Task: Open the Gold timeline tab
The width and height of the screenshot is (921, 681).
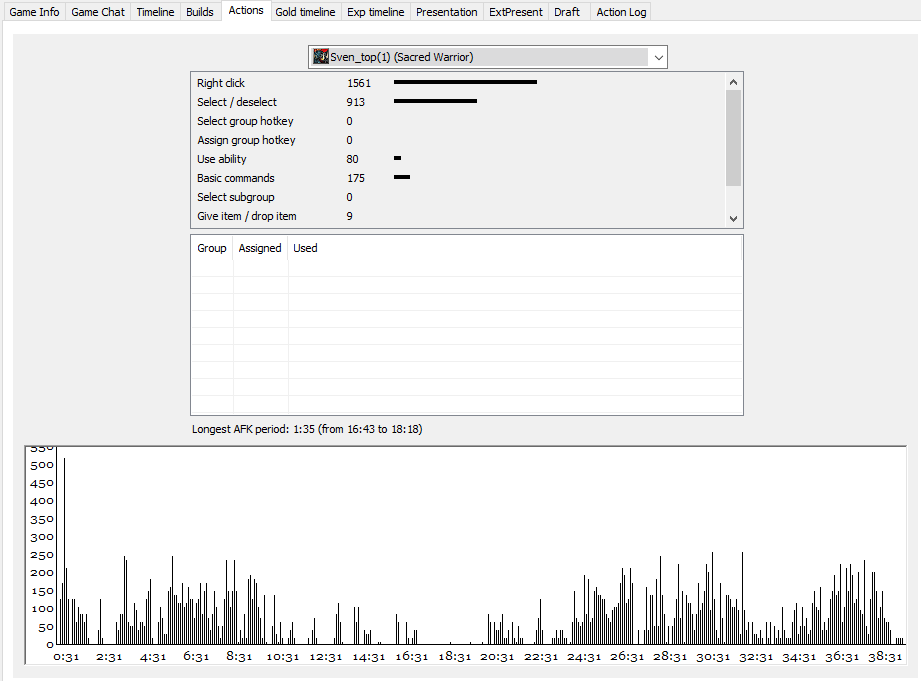Action: [x=305, y=12]
